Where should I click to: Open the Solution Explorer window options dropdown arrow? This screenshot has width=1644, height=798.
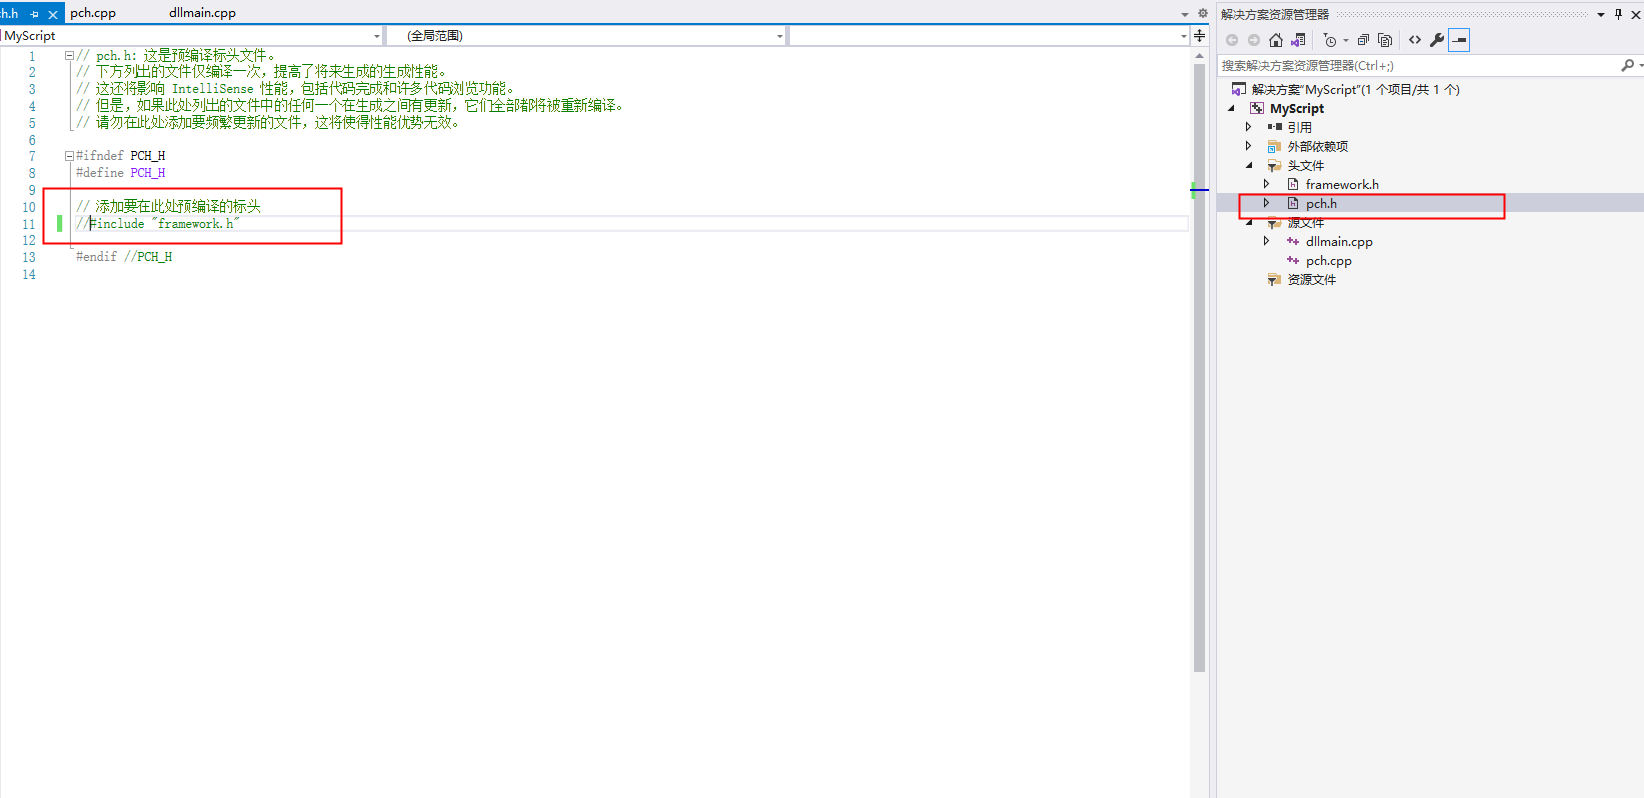[1601, 14]
